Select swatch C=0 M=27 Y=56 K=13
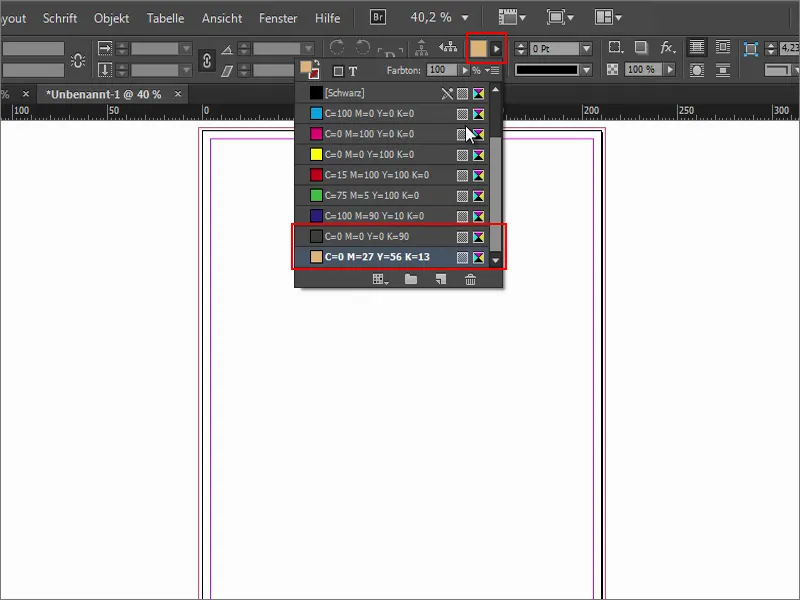Screen dimensions: 800x600 pyautogui.click(x=391, y=257)
